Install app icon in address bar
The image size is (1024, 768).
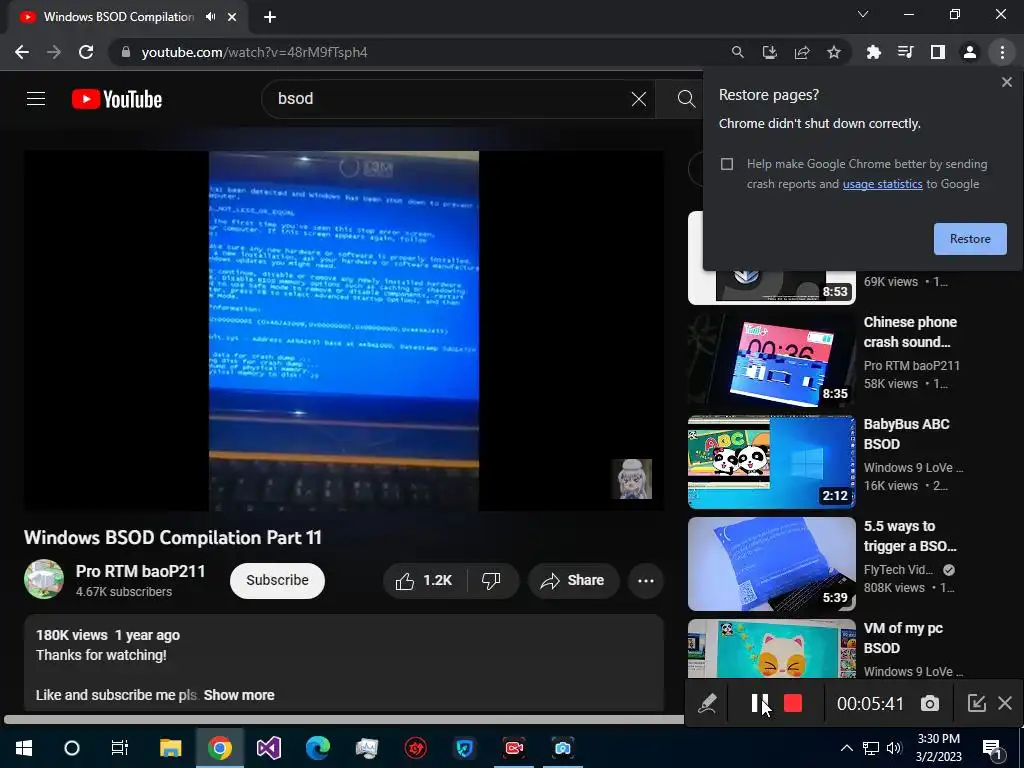tap(769, 52)
